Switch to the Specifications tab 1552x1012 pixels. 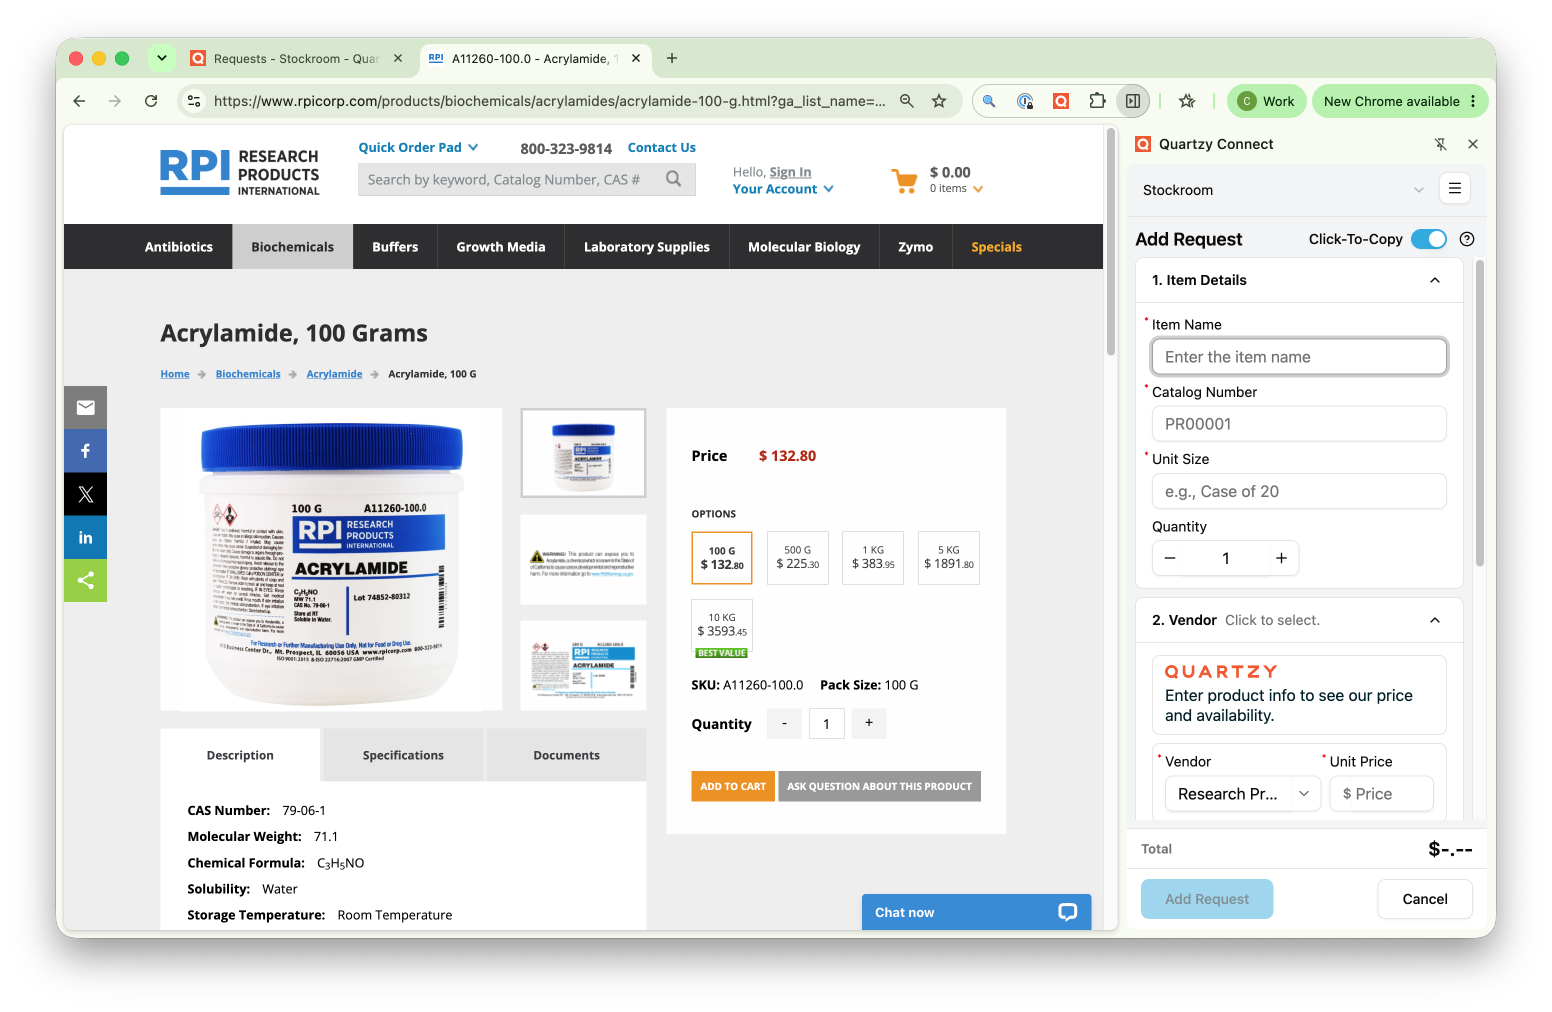[403, 755]
